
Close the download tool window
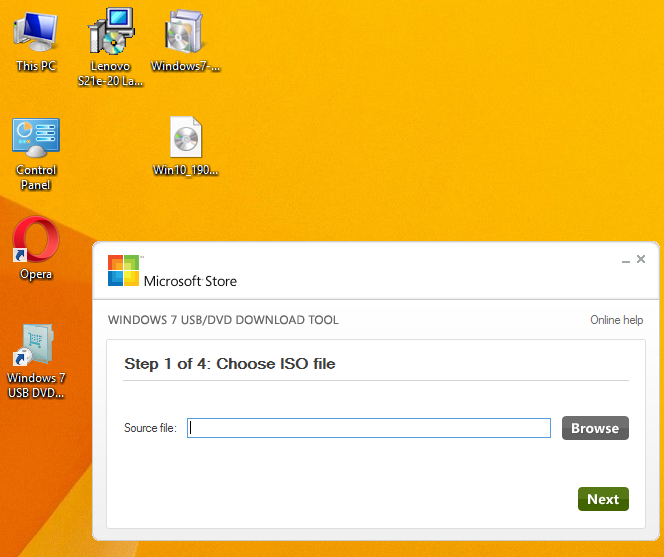click(641, 259)
